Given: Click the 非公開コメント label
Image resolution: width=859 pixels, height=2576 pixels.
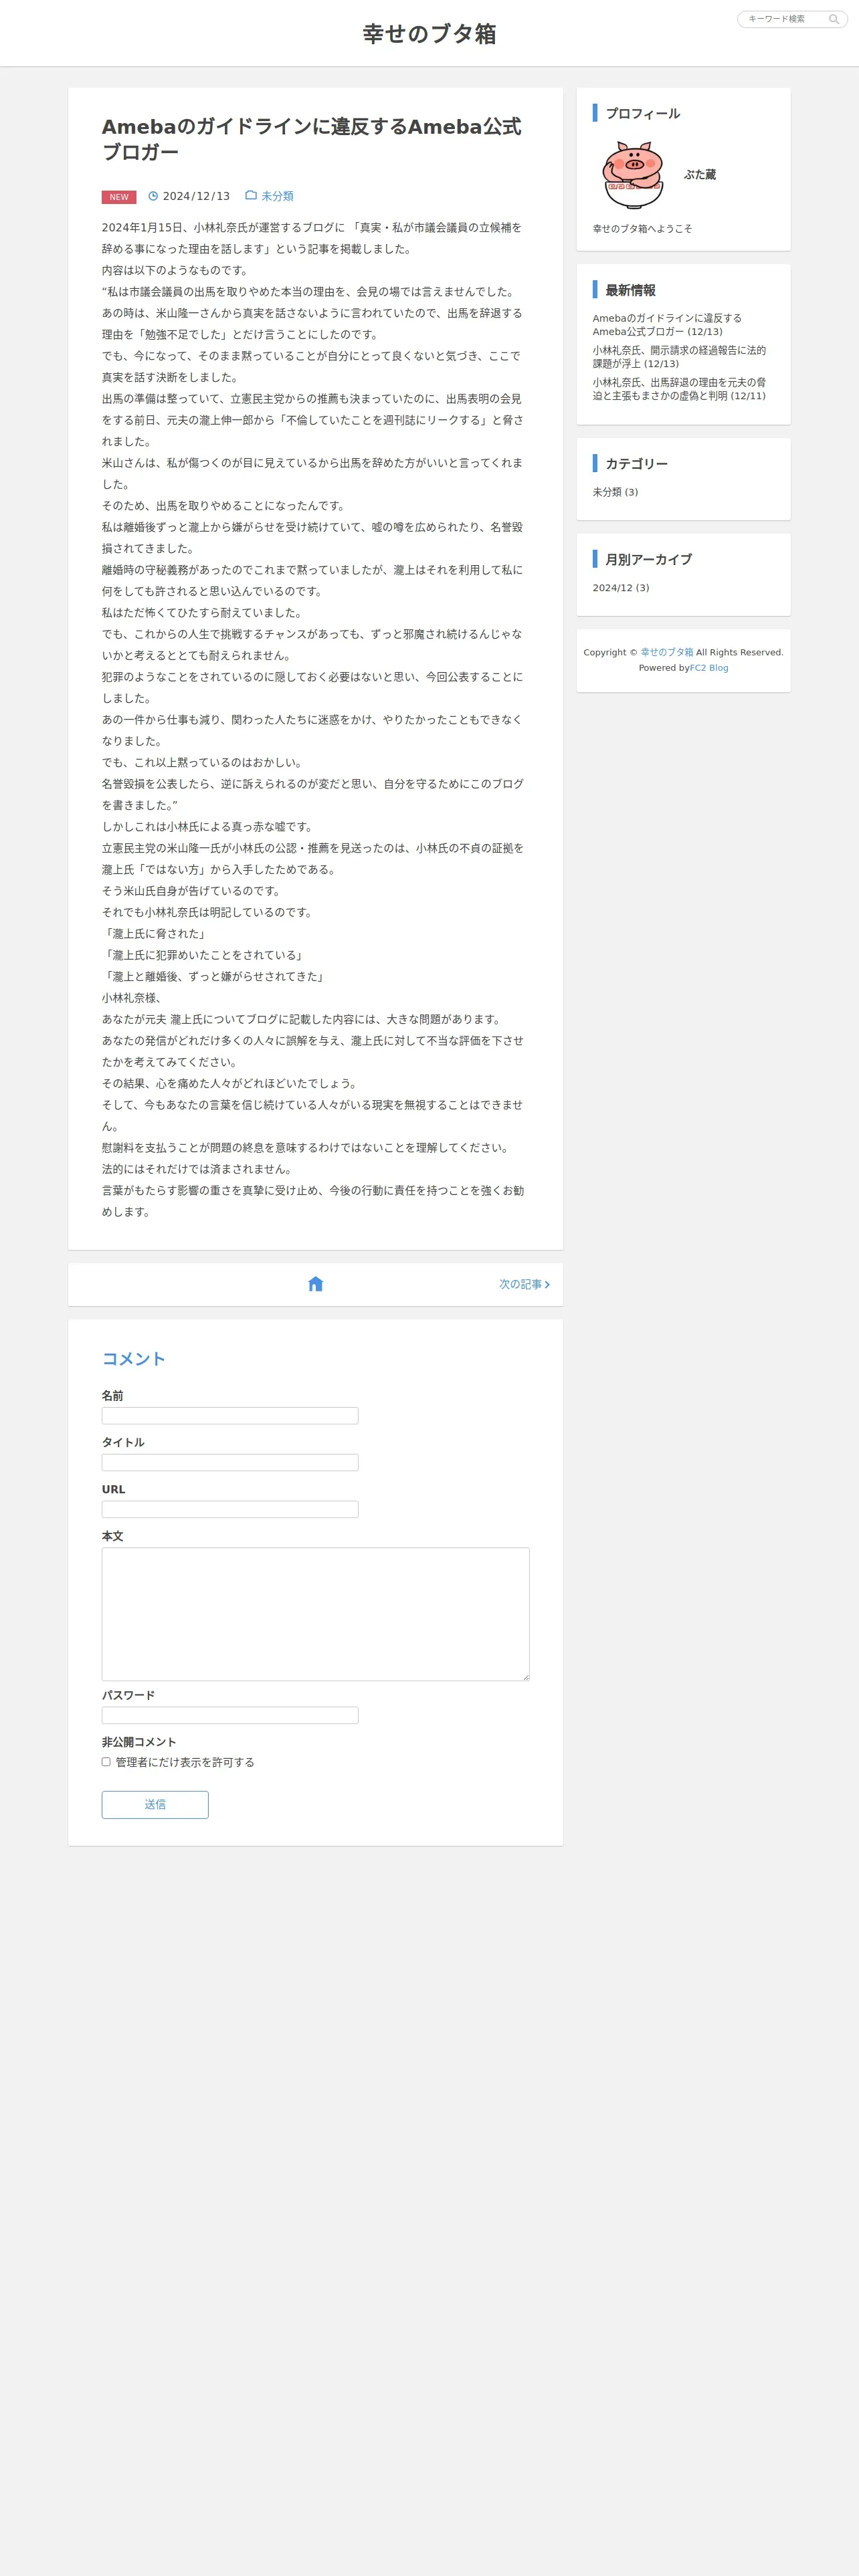Looking at the screenshot, I should 138,1742.
